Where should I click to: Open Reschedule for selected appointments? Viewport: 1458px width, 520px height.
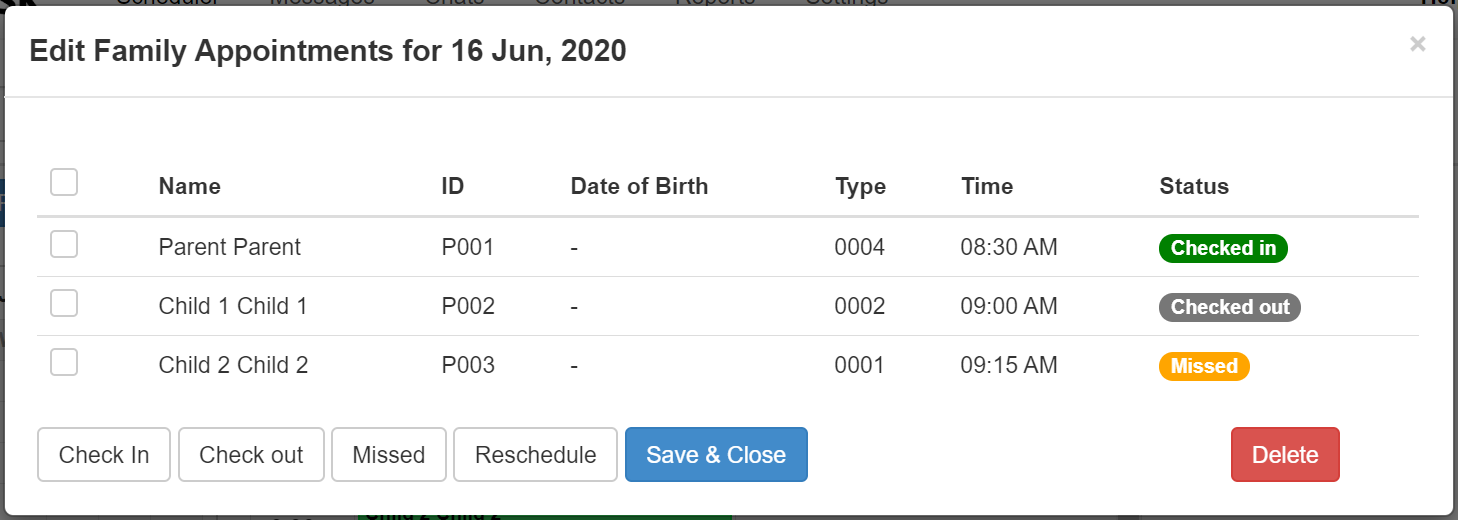535,455
